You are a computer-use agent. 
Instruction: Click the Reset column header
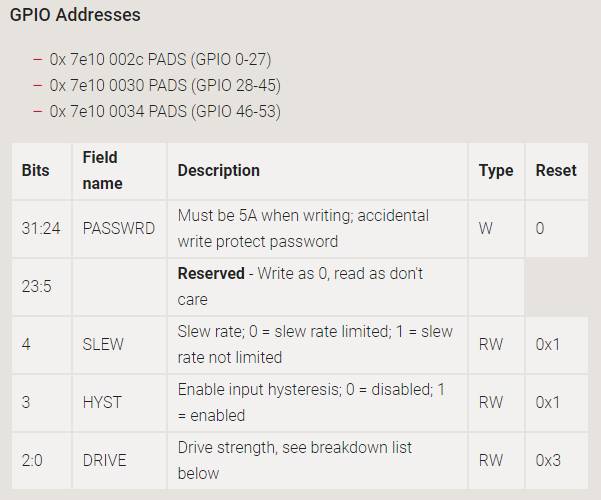[555, 171]
